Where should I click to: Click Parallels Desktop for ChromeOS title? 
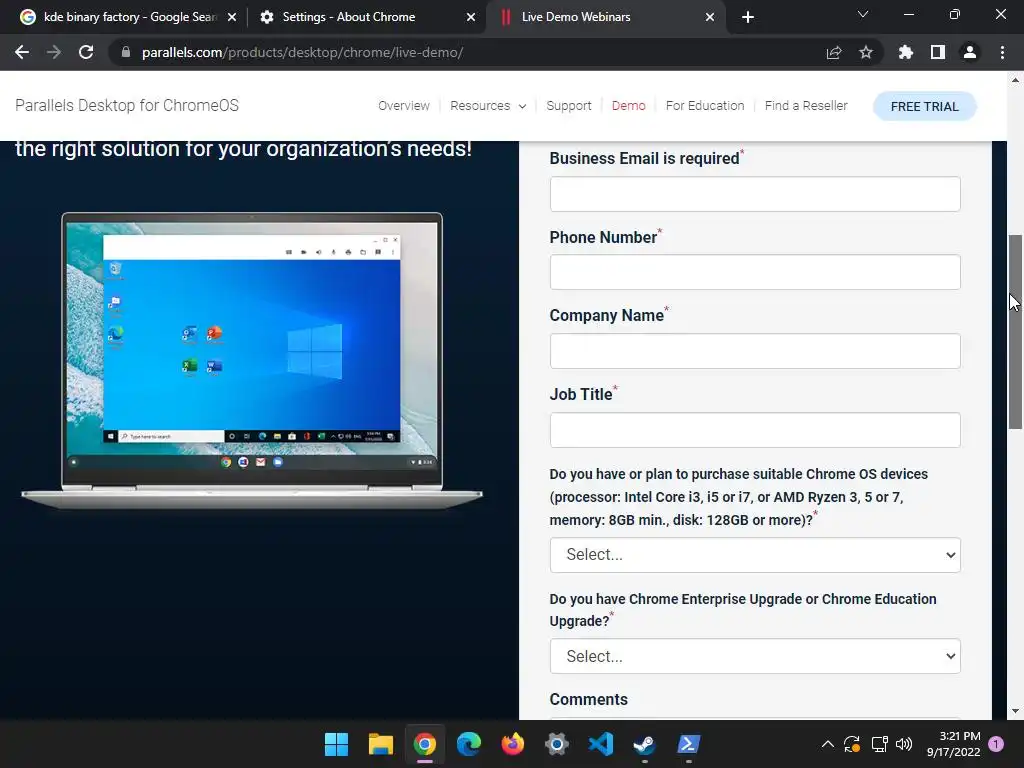(x=127, y=105)
